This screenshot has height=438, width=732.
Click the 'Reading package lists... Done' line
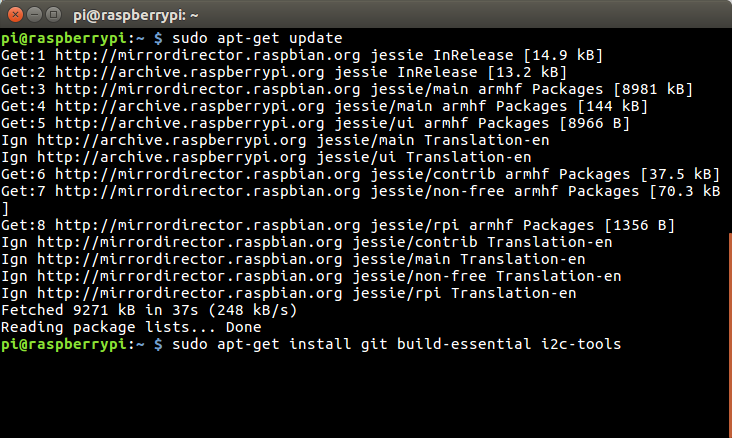tap(130, 327)
